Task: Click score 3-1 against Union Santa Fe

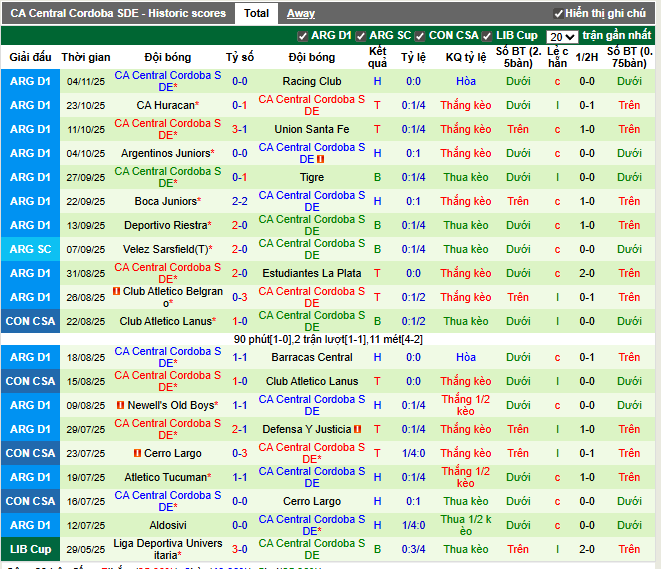Action: pos(239,129)
